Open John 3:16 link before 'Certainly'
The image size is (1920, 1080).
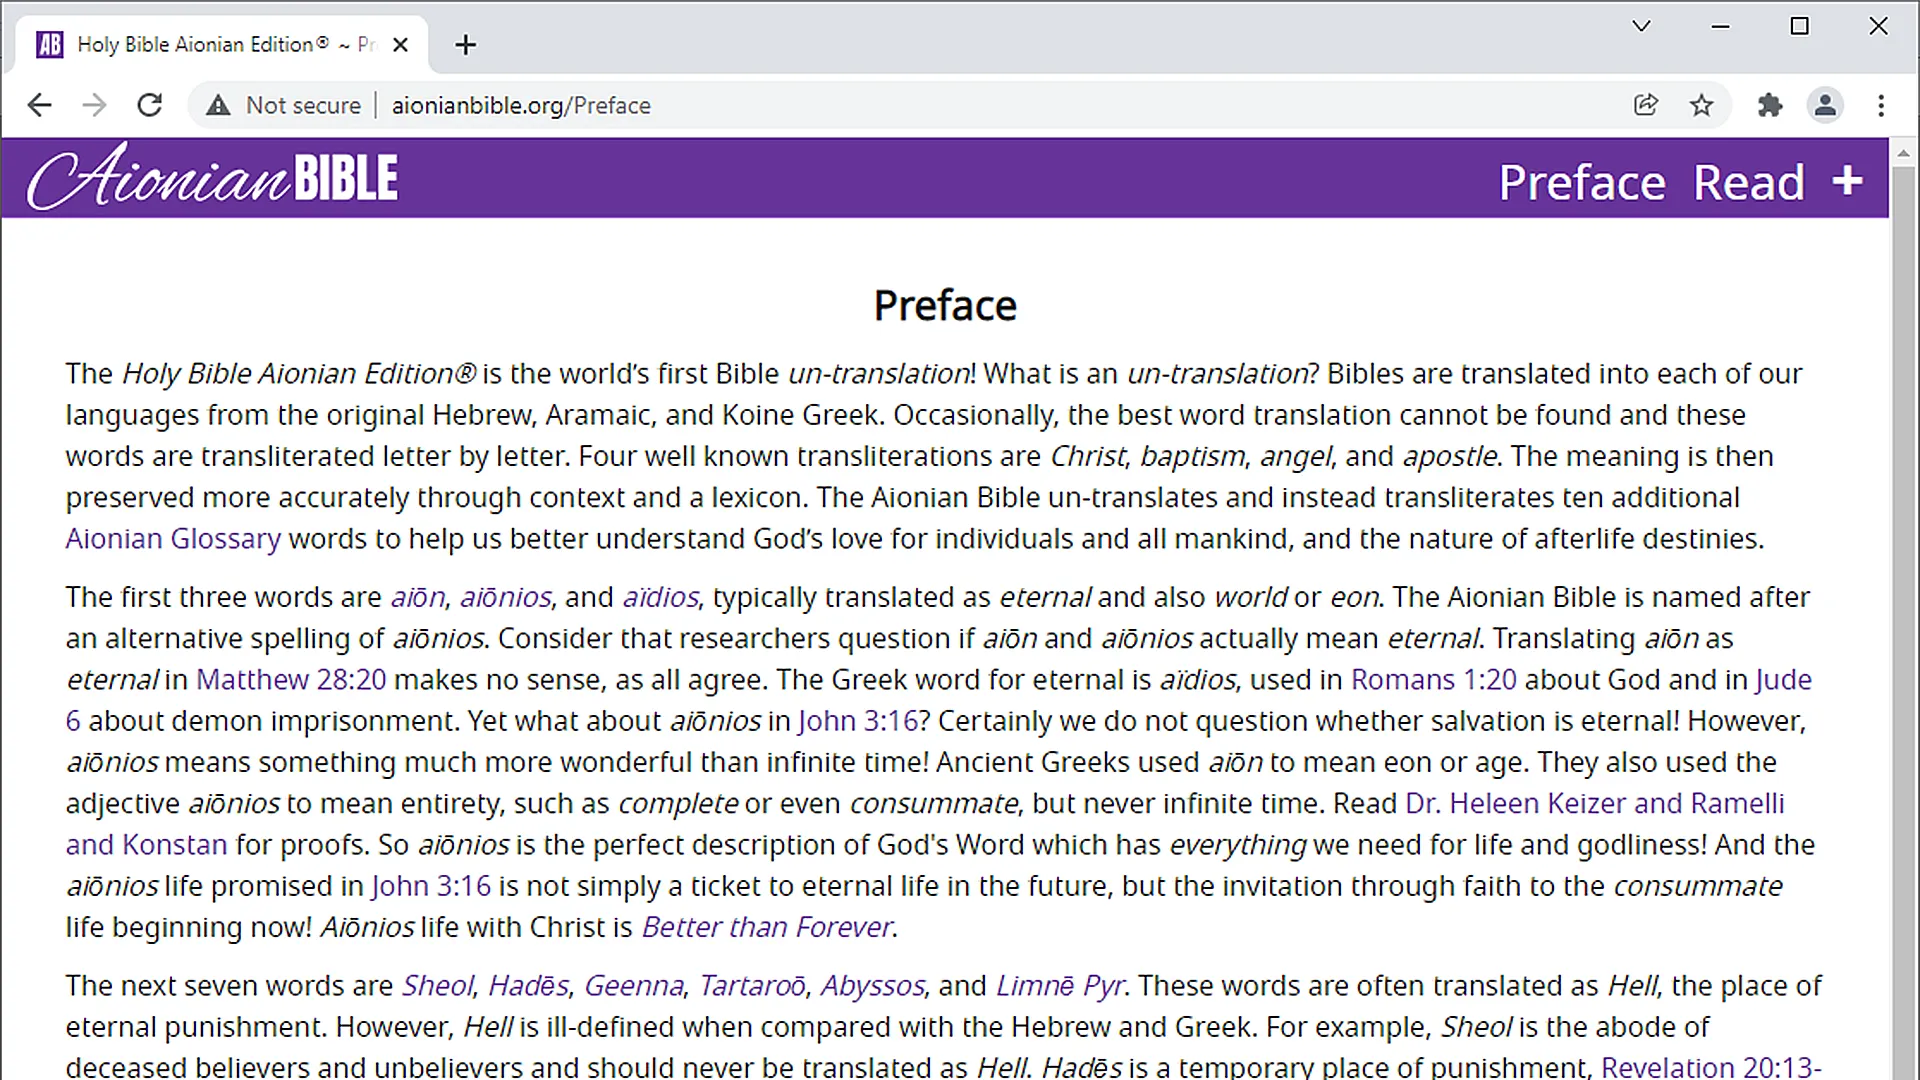pyautogui.click(x=858, y=721)
